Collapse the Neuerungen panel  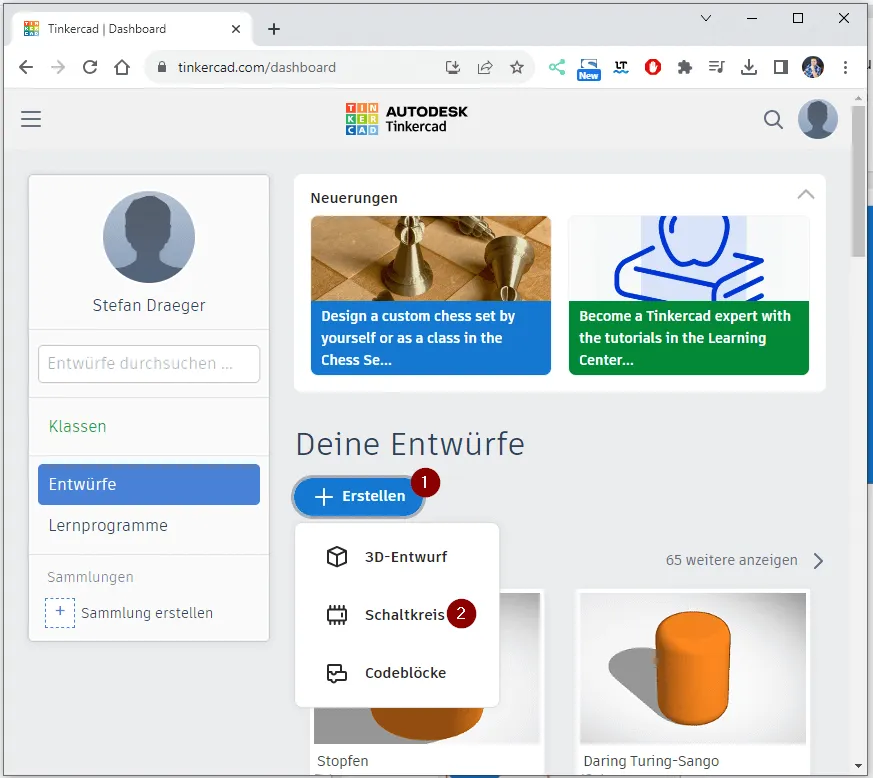coord(805,194)
